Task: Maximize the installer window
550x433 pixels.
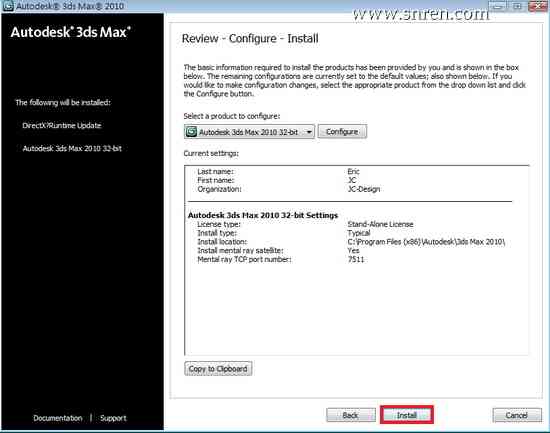Action: [x=517, y=6]
